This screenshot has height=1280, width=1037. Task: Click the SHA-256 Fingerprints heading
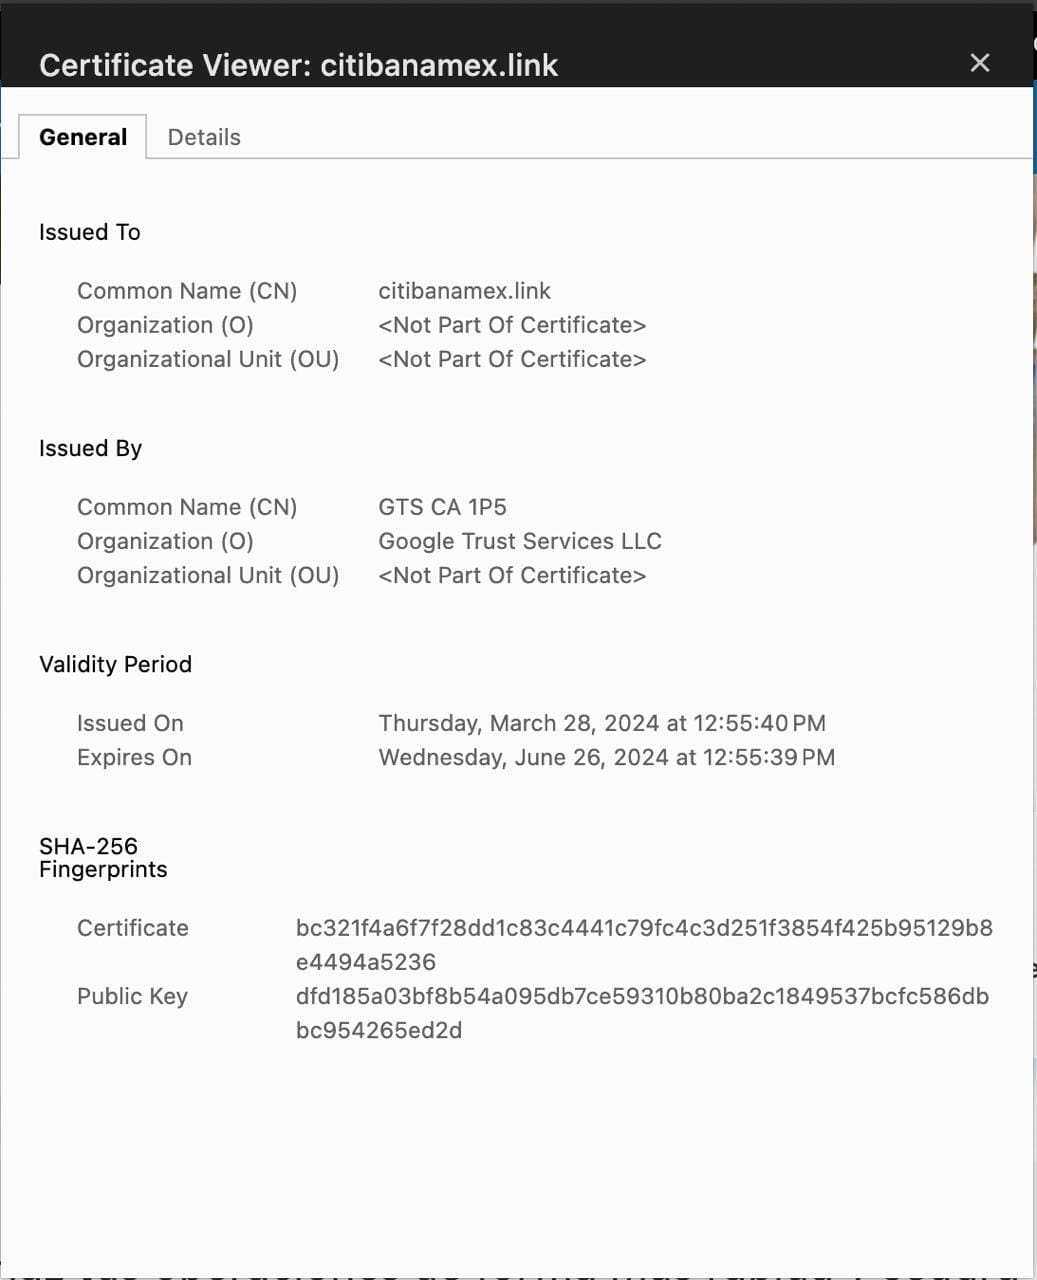click(102, 857)
